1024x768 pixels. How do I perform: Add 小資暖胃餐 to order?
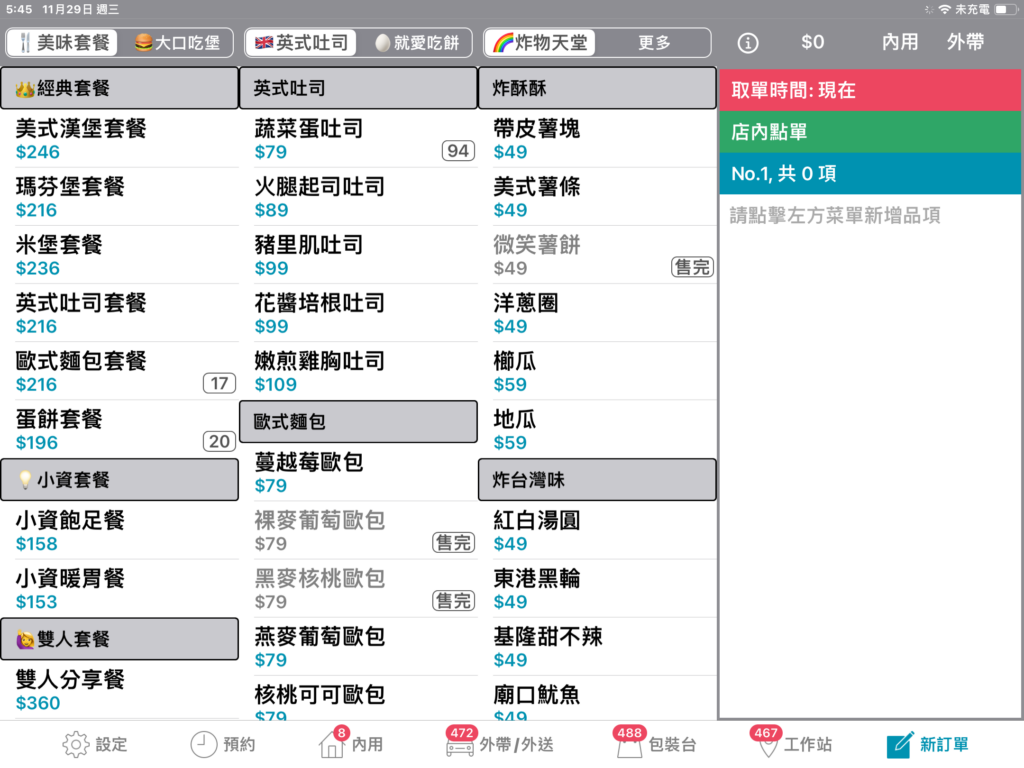120,589
